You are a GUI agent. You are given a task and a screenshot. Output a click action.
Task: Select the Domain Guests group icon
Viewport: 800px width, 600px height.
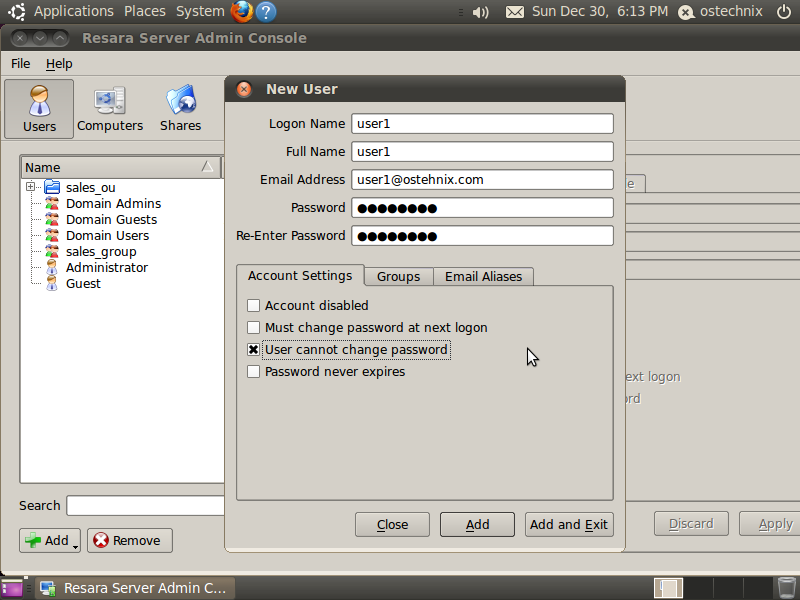click(x=52, y=219)
